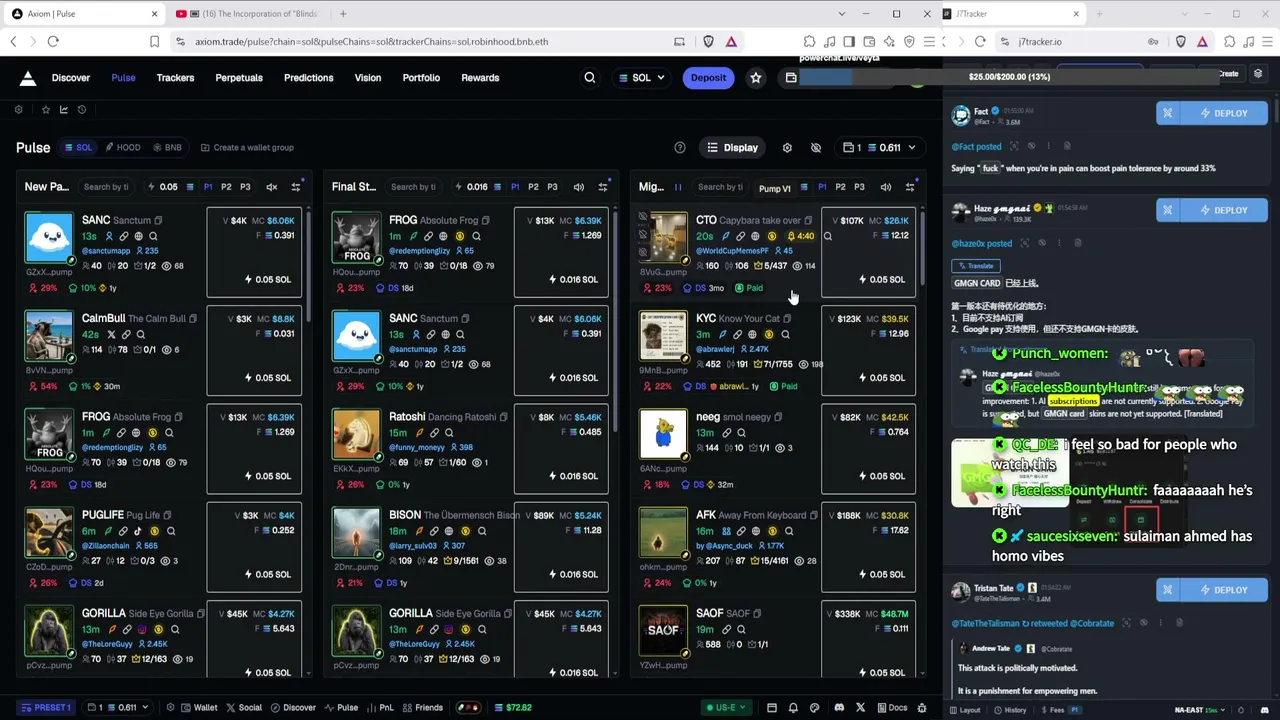1280x720 pixels.
Task: Open Pulse settings gear next to Display
Action: pos(787,148)
